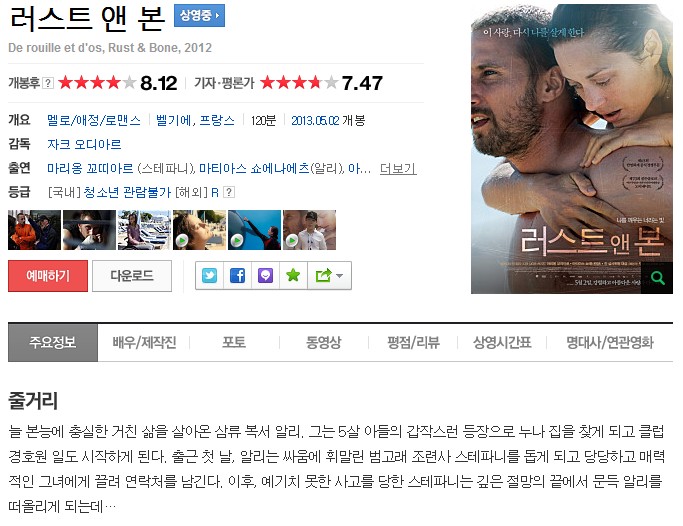Click the 상영중 status badge
This screenshot has width=683, height=526.
click(199, 16)
